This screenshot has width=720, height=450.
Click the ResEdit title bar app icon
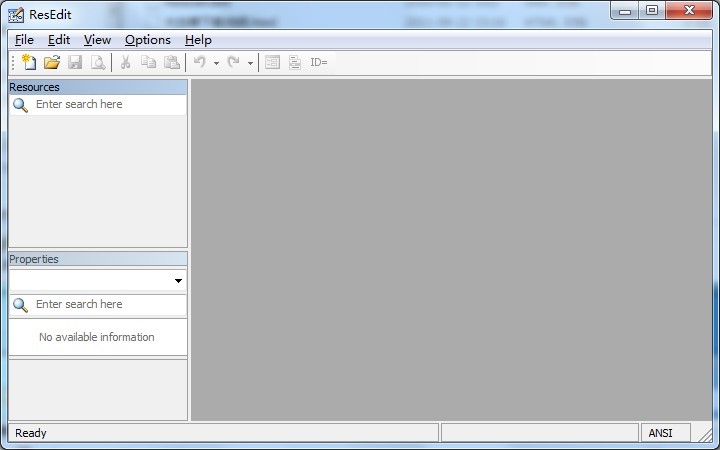pyautogui.click(x=16, y=14)
